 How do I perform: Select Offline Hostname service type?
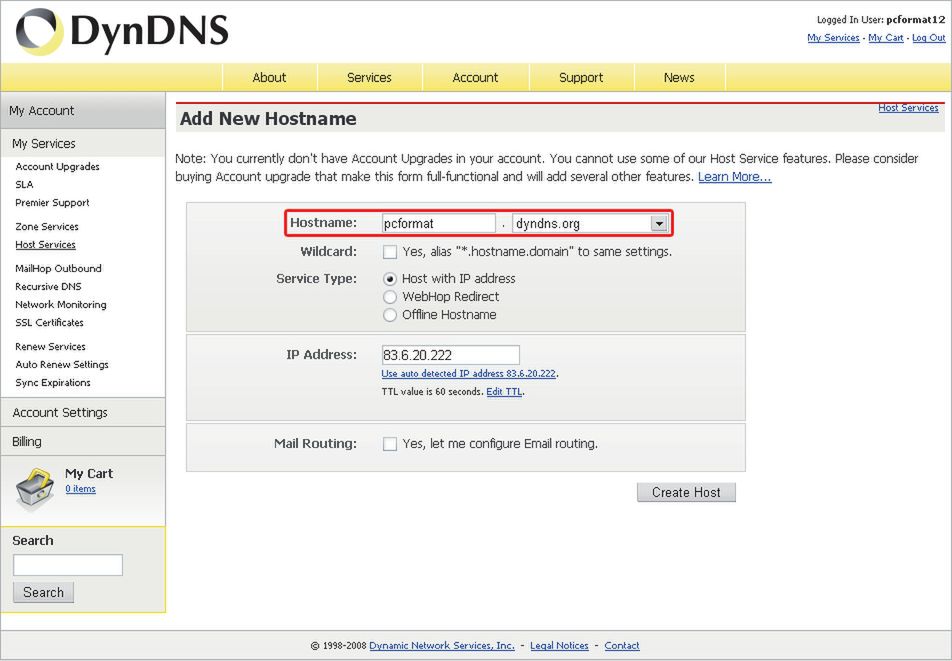(390, 315)
